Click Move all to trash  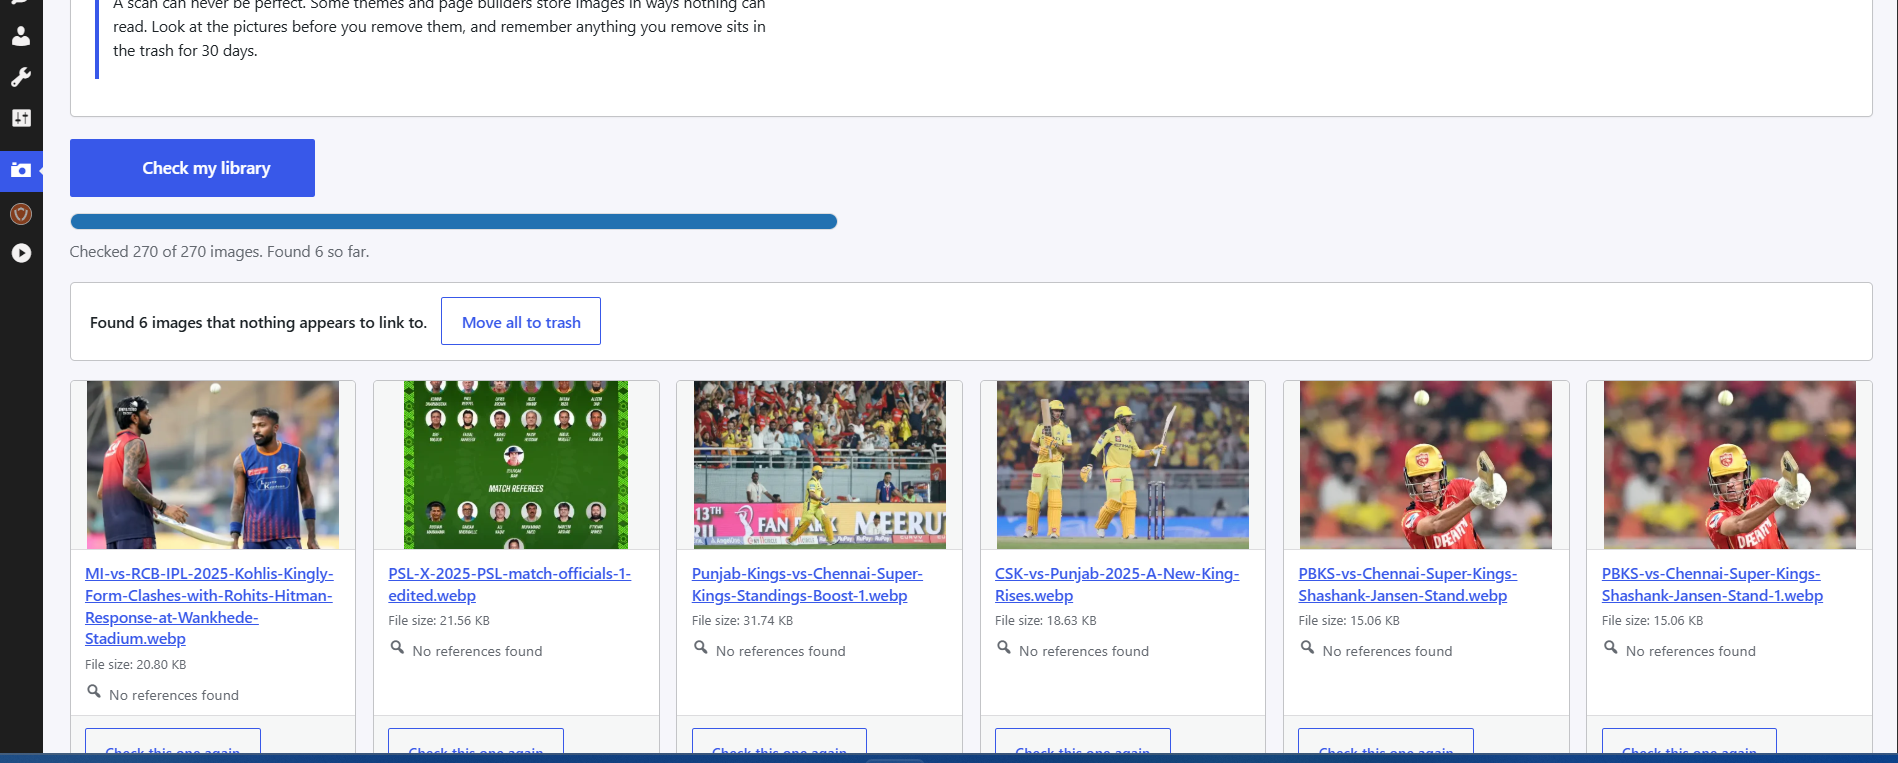(521, 321)
